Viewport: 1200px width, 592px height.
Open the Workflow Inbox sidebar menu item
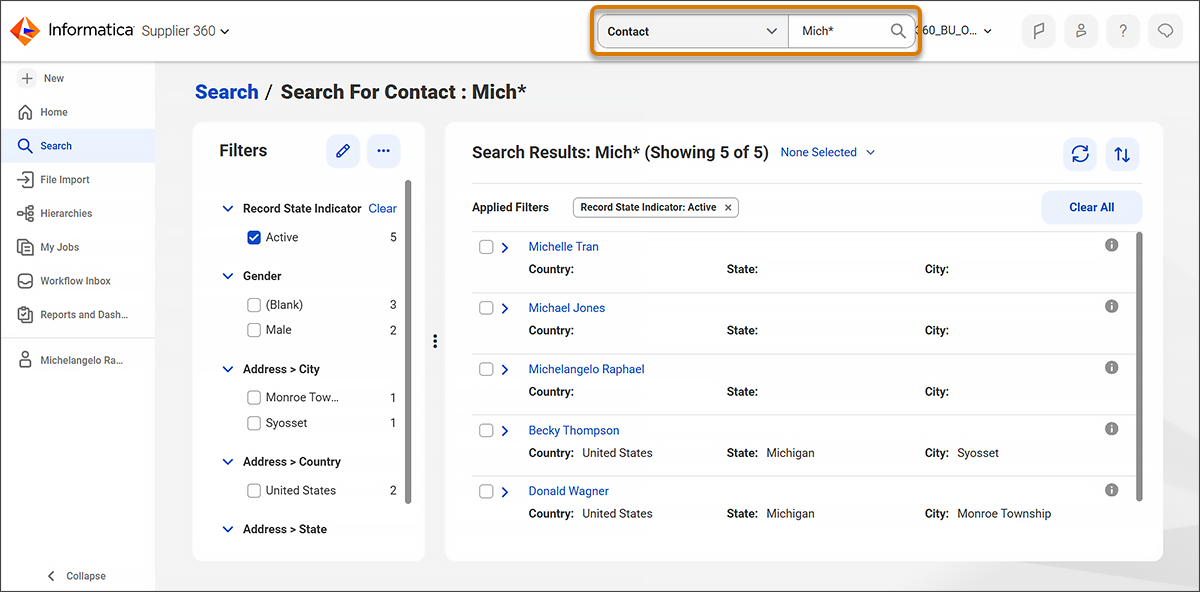tap(77, 281)
